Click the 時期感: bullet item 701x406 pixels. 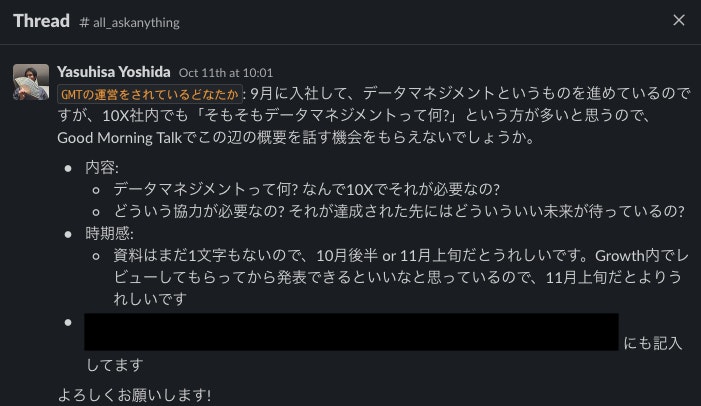pyautogui.click(x=108, y=234)
